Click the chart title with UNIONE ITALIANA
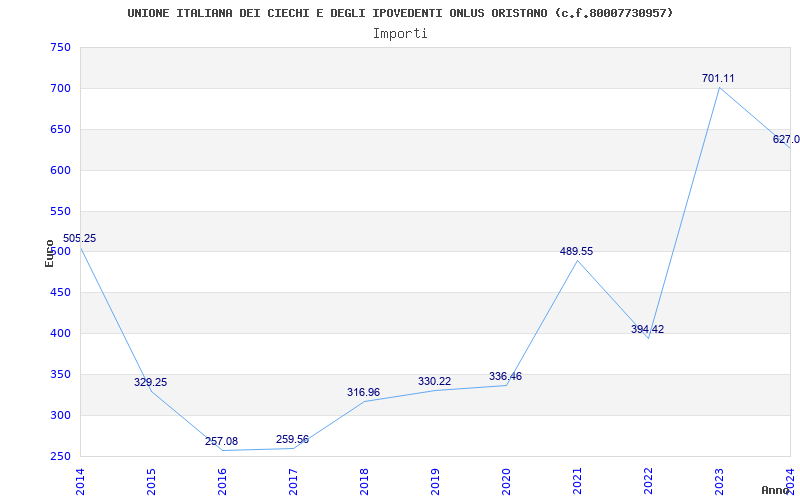This screenshot has height=500, width=800. [400, 13]
